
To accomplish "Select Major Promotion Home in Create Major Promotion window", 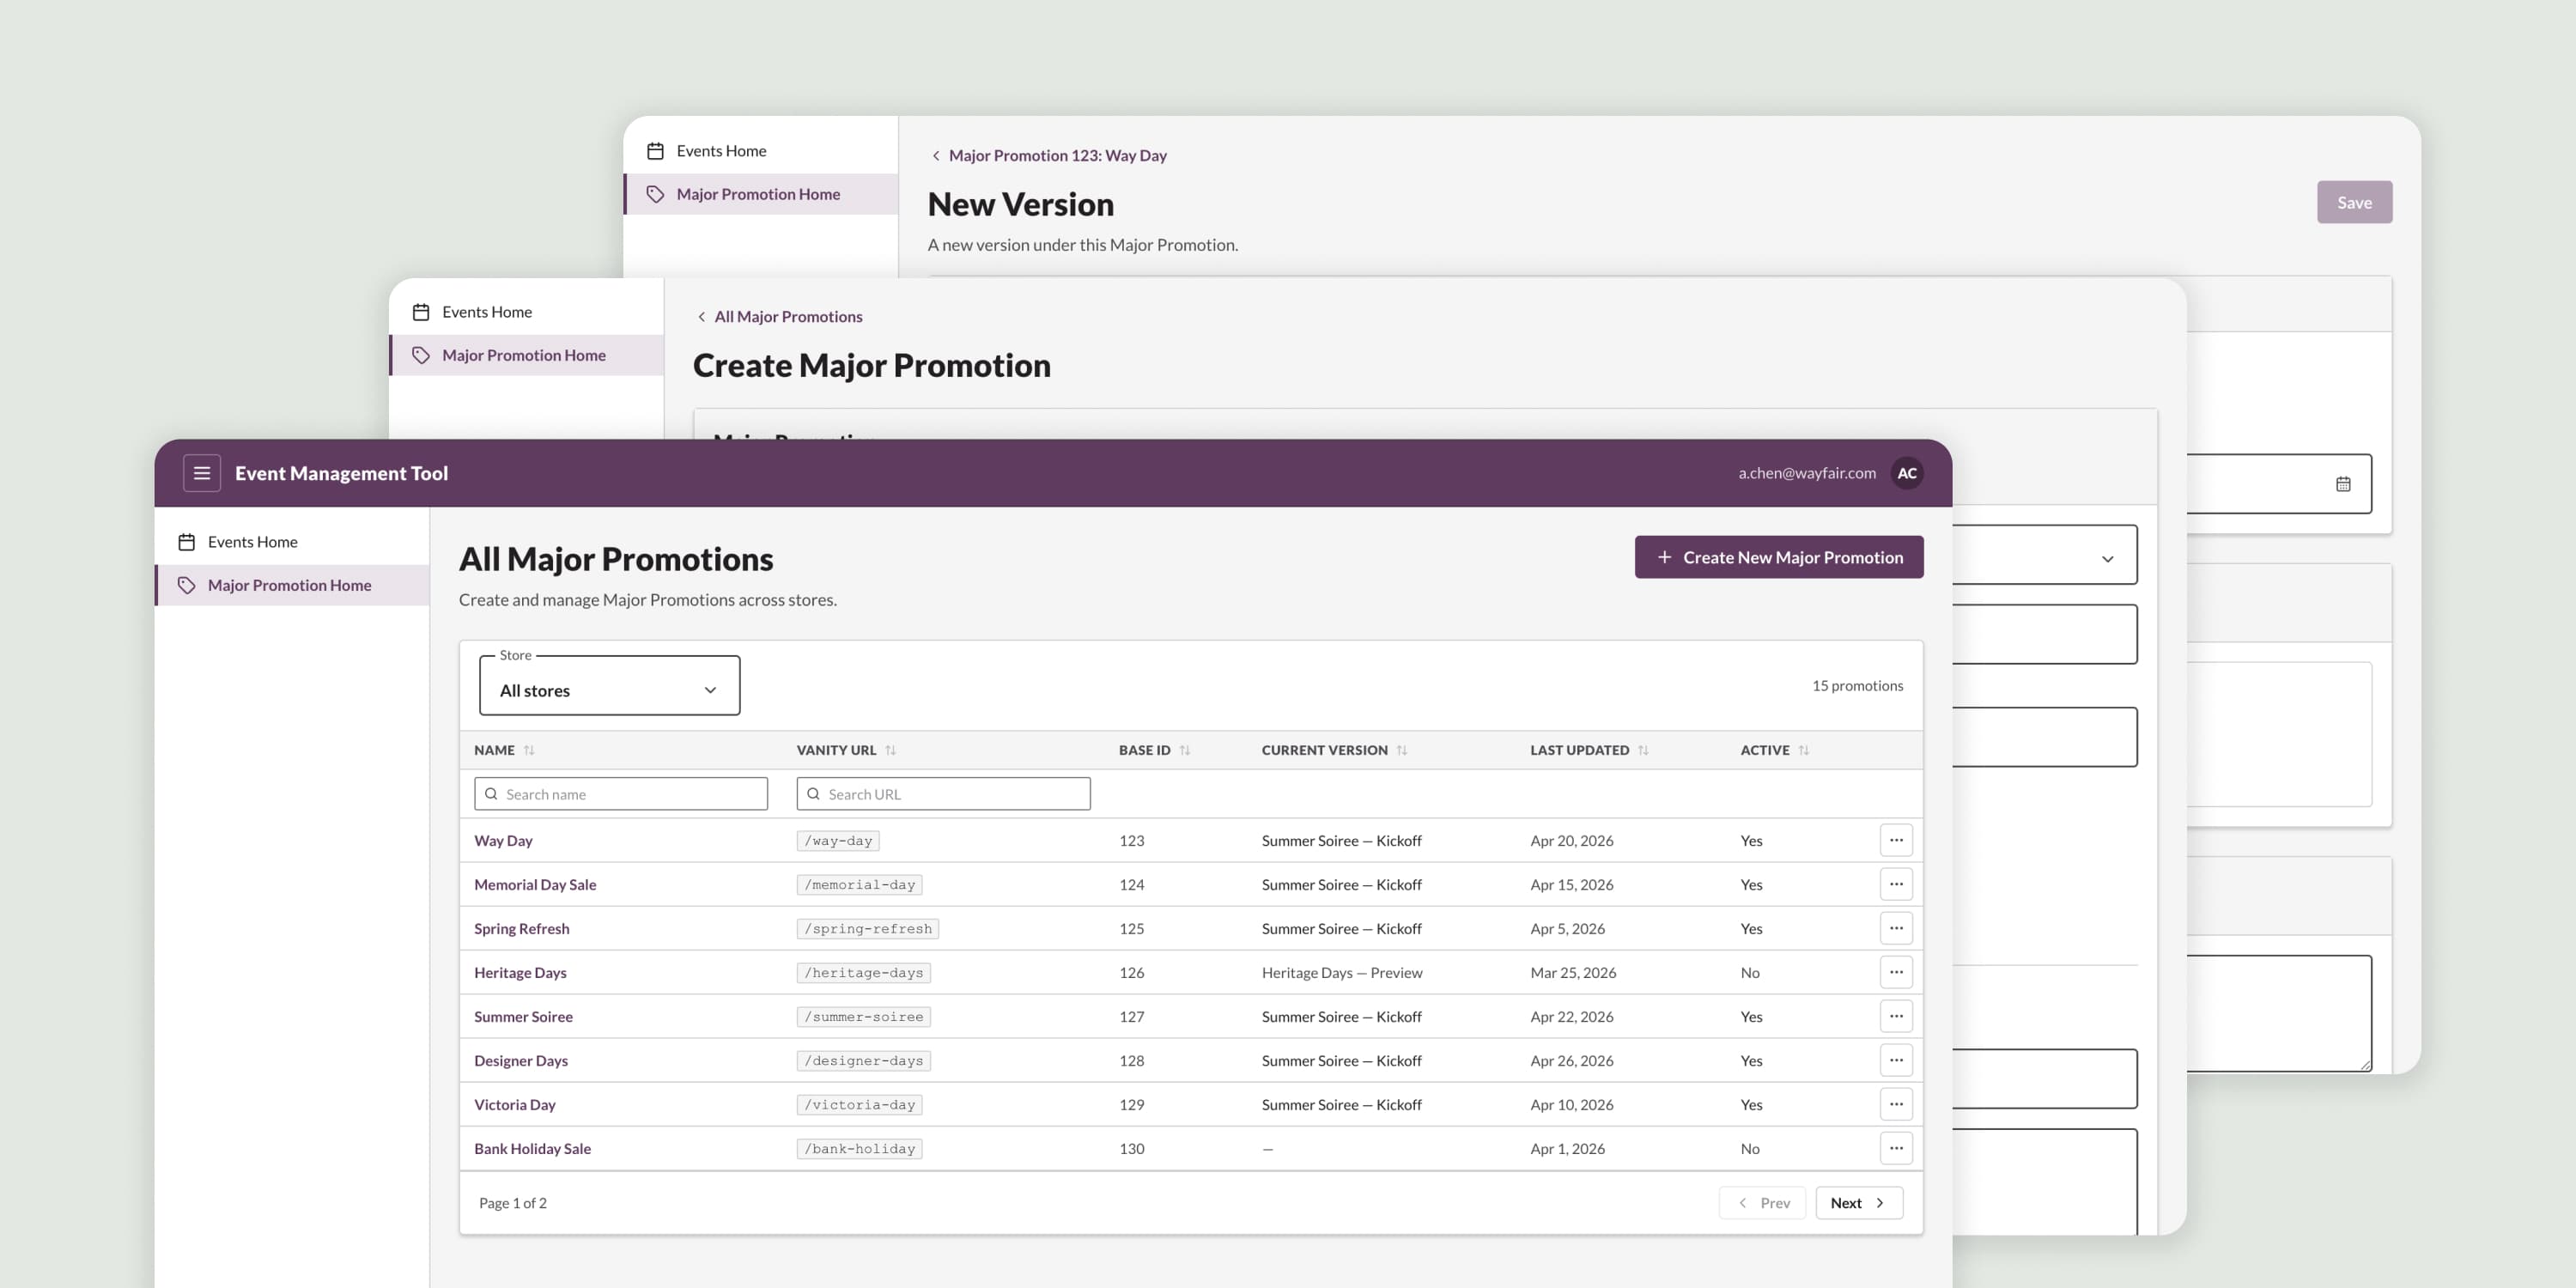I will [x=526, y=355].
